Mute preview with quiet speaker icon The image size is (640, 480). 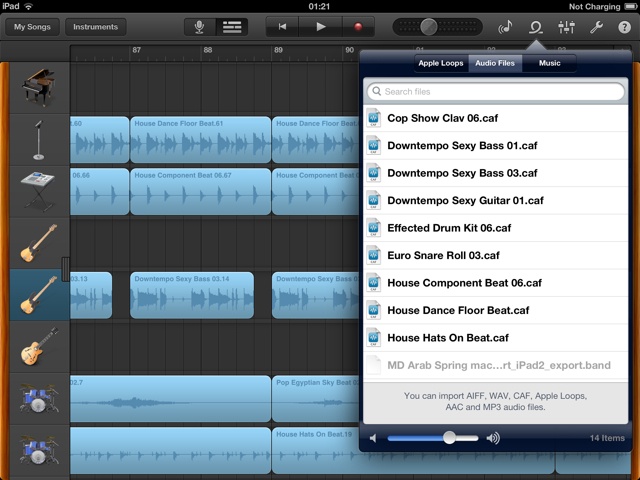click(373, 438)
